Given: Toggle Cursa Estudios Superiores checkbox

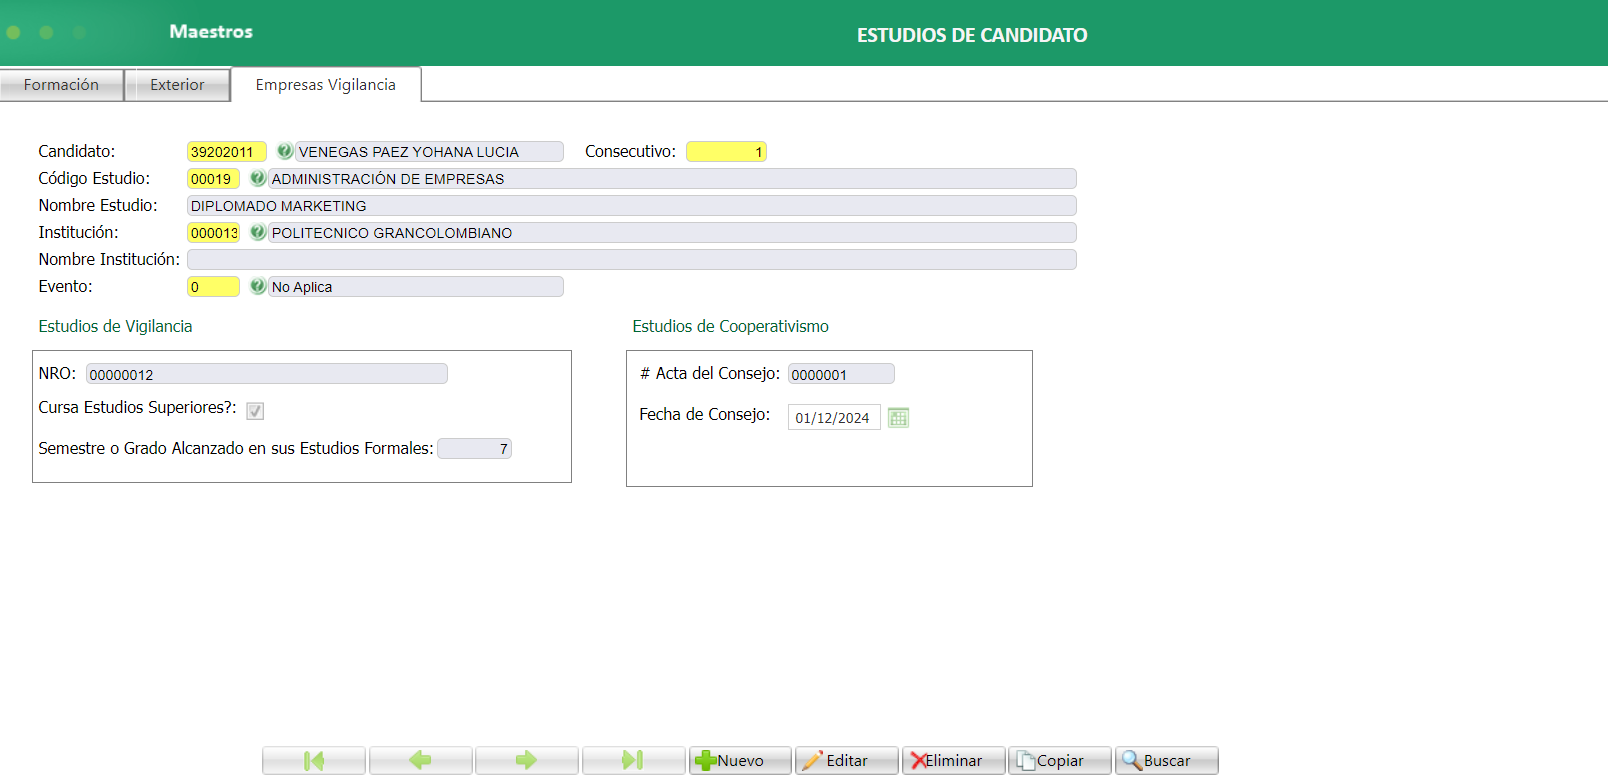Looking at the screenshot, I should tap(255, 411).
